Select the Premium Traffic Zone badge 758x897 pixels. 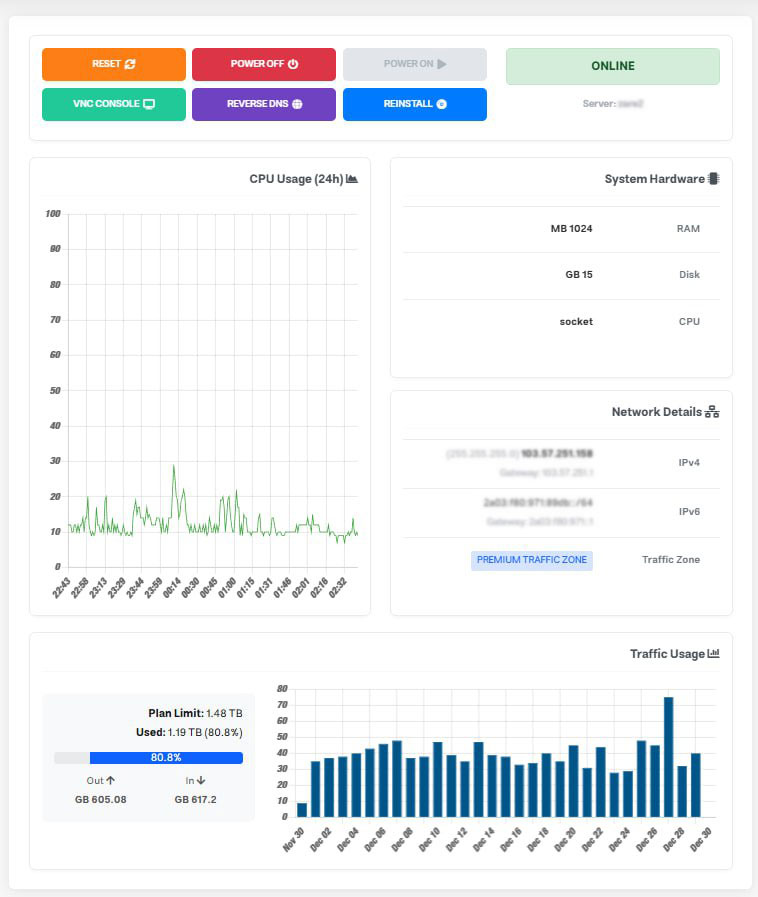click(532, 560)
